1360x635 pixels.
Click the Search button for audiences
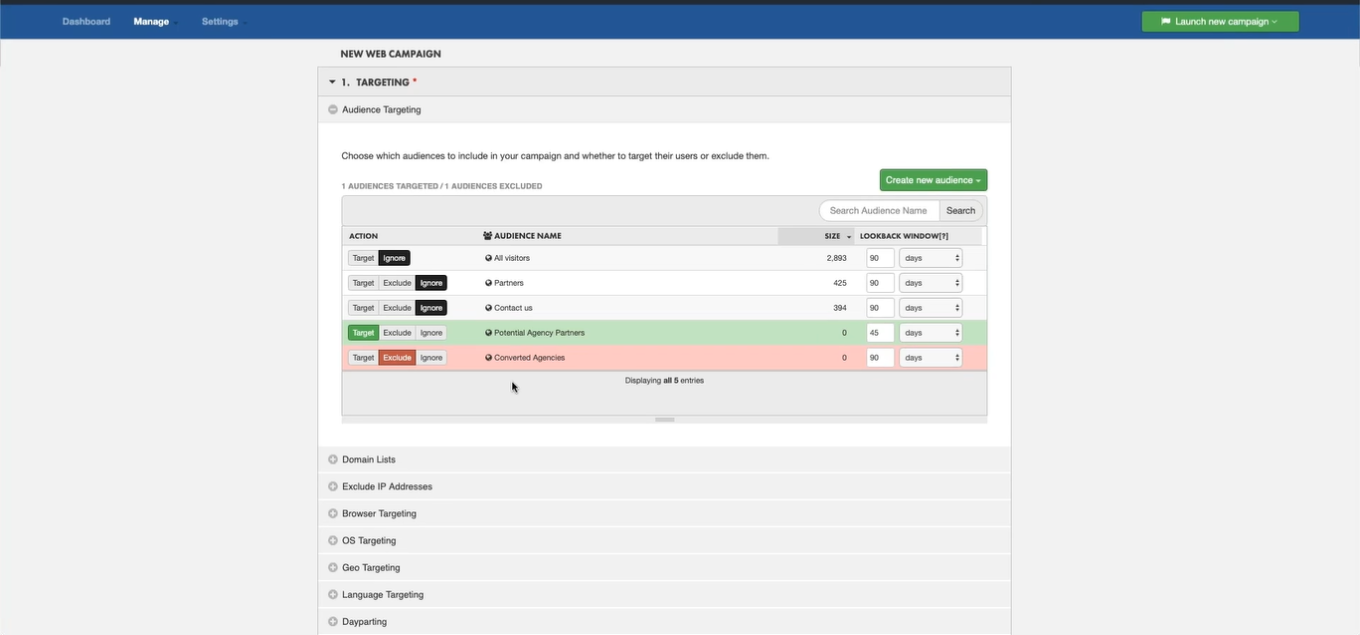[x=960, y=211]
